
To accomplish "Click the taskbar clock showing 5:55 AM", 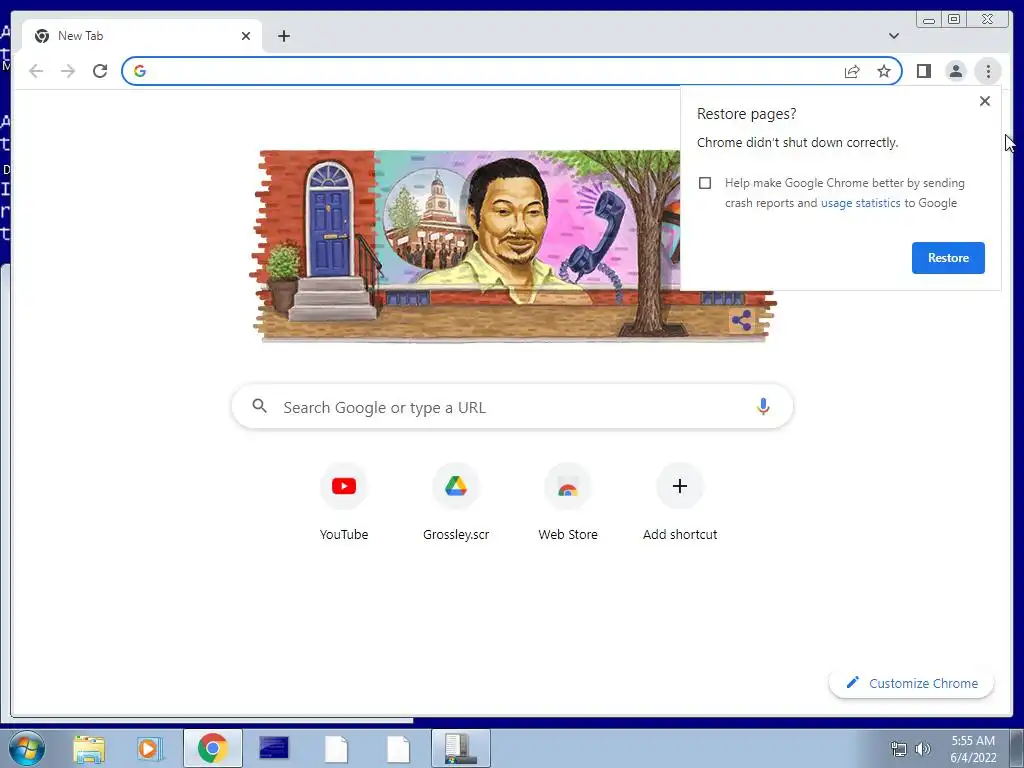I will [x=973, y=749].
